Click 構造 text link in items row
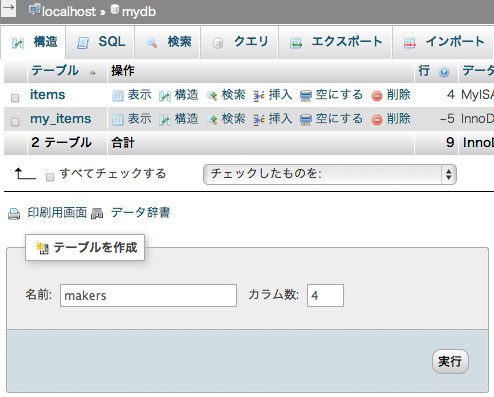 (187, 95)
